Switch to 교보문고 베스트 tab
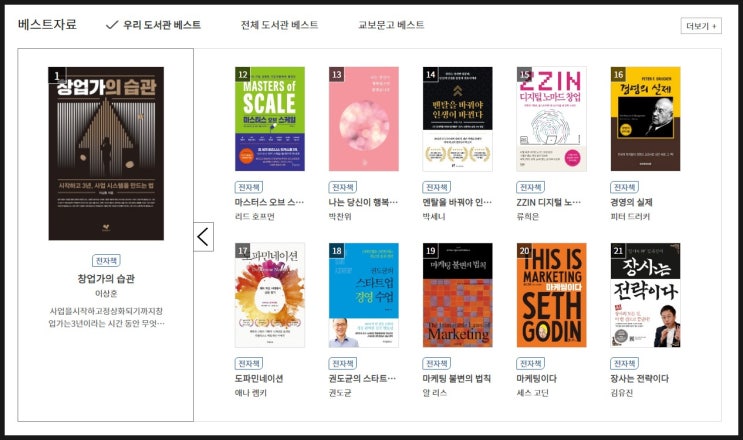Viewport: 743px width, 440px height. coord(391,25)
